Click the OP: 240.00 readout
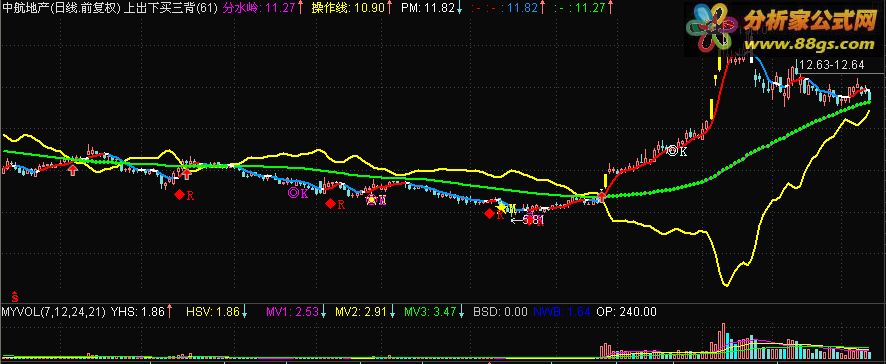 click(626, 311)
